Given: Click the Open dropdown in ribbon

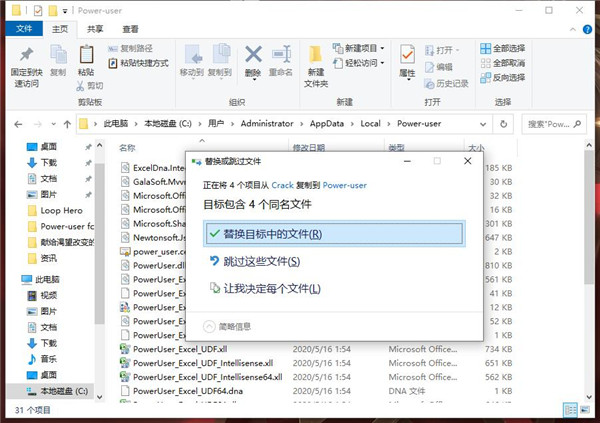Looking at the screenshot, I should [442, 50].
